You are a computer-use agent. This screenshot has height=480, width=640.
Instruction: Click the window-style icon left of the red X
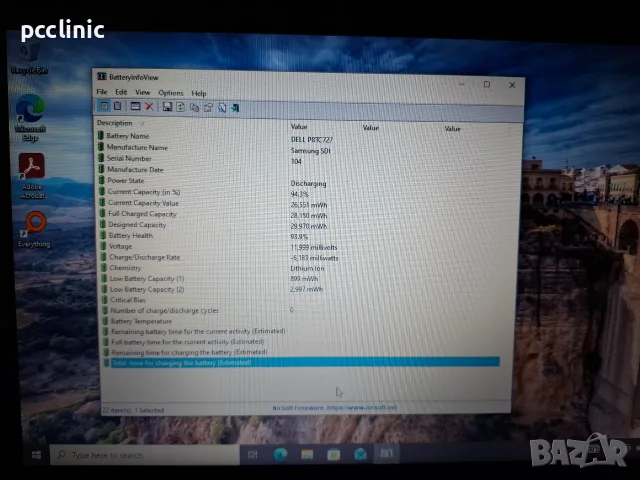coord(135,107)
